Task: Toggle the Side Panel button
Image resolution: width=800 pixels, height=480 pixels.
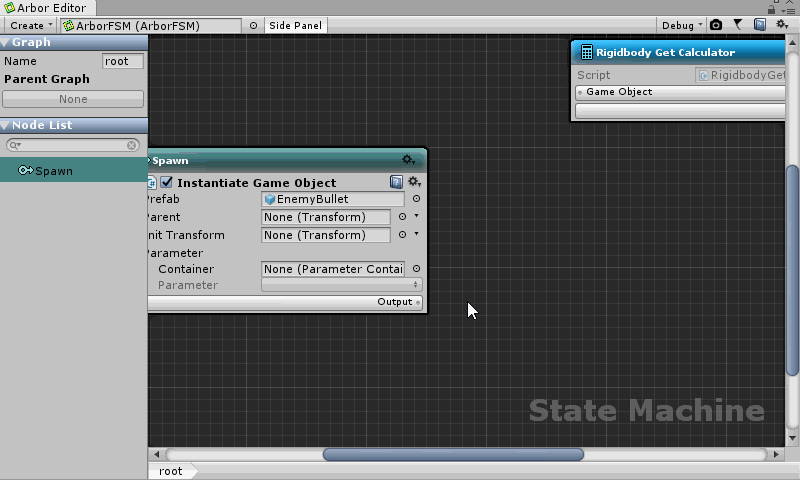Action: pyautogui.click(x=295, y=25)
